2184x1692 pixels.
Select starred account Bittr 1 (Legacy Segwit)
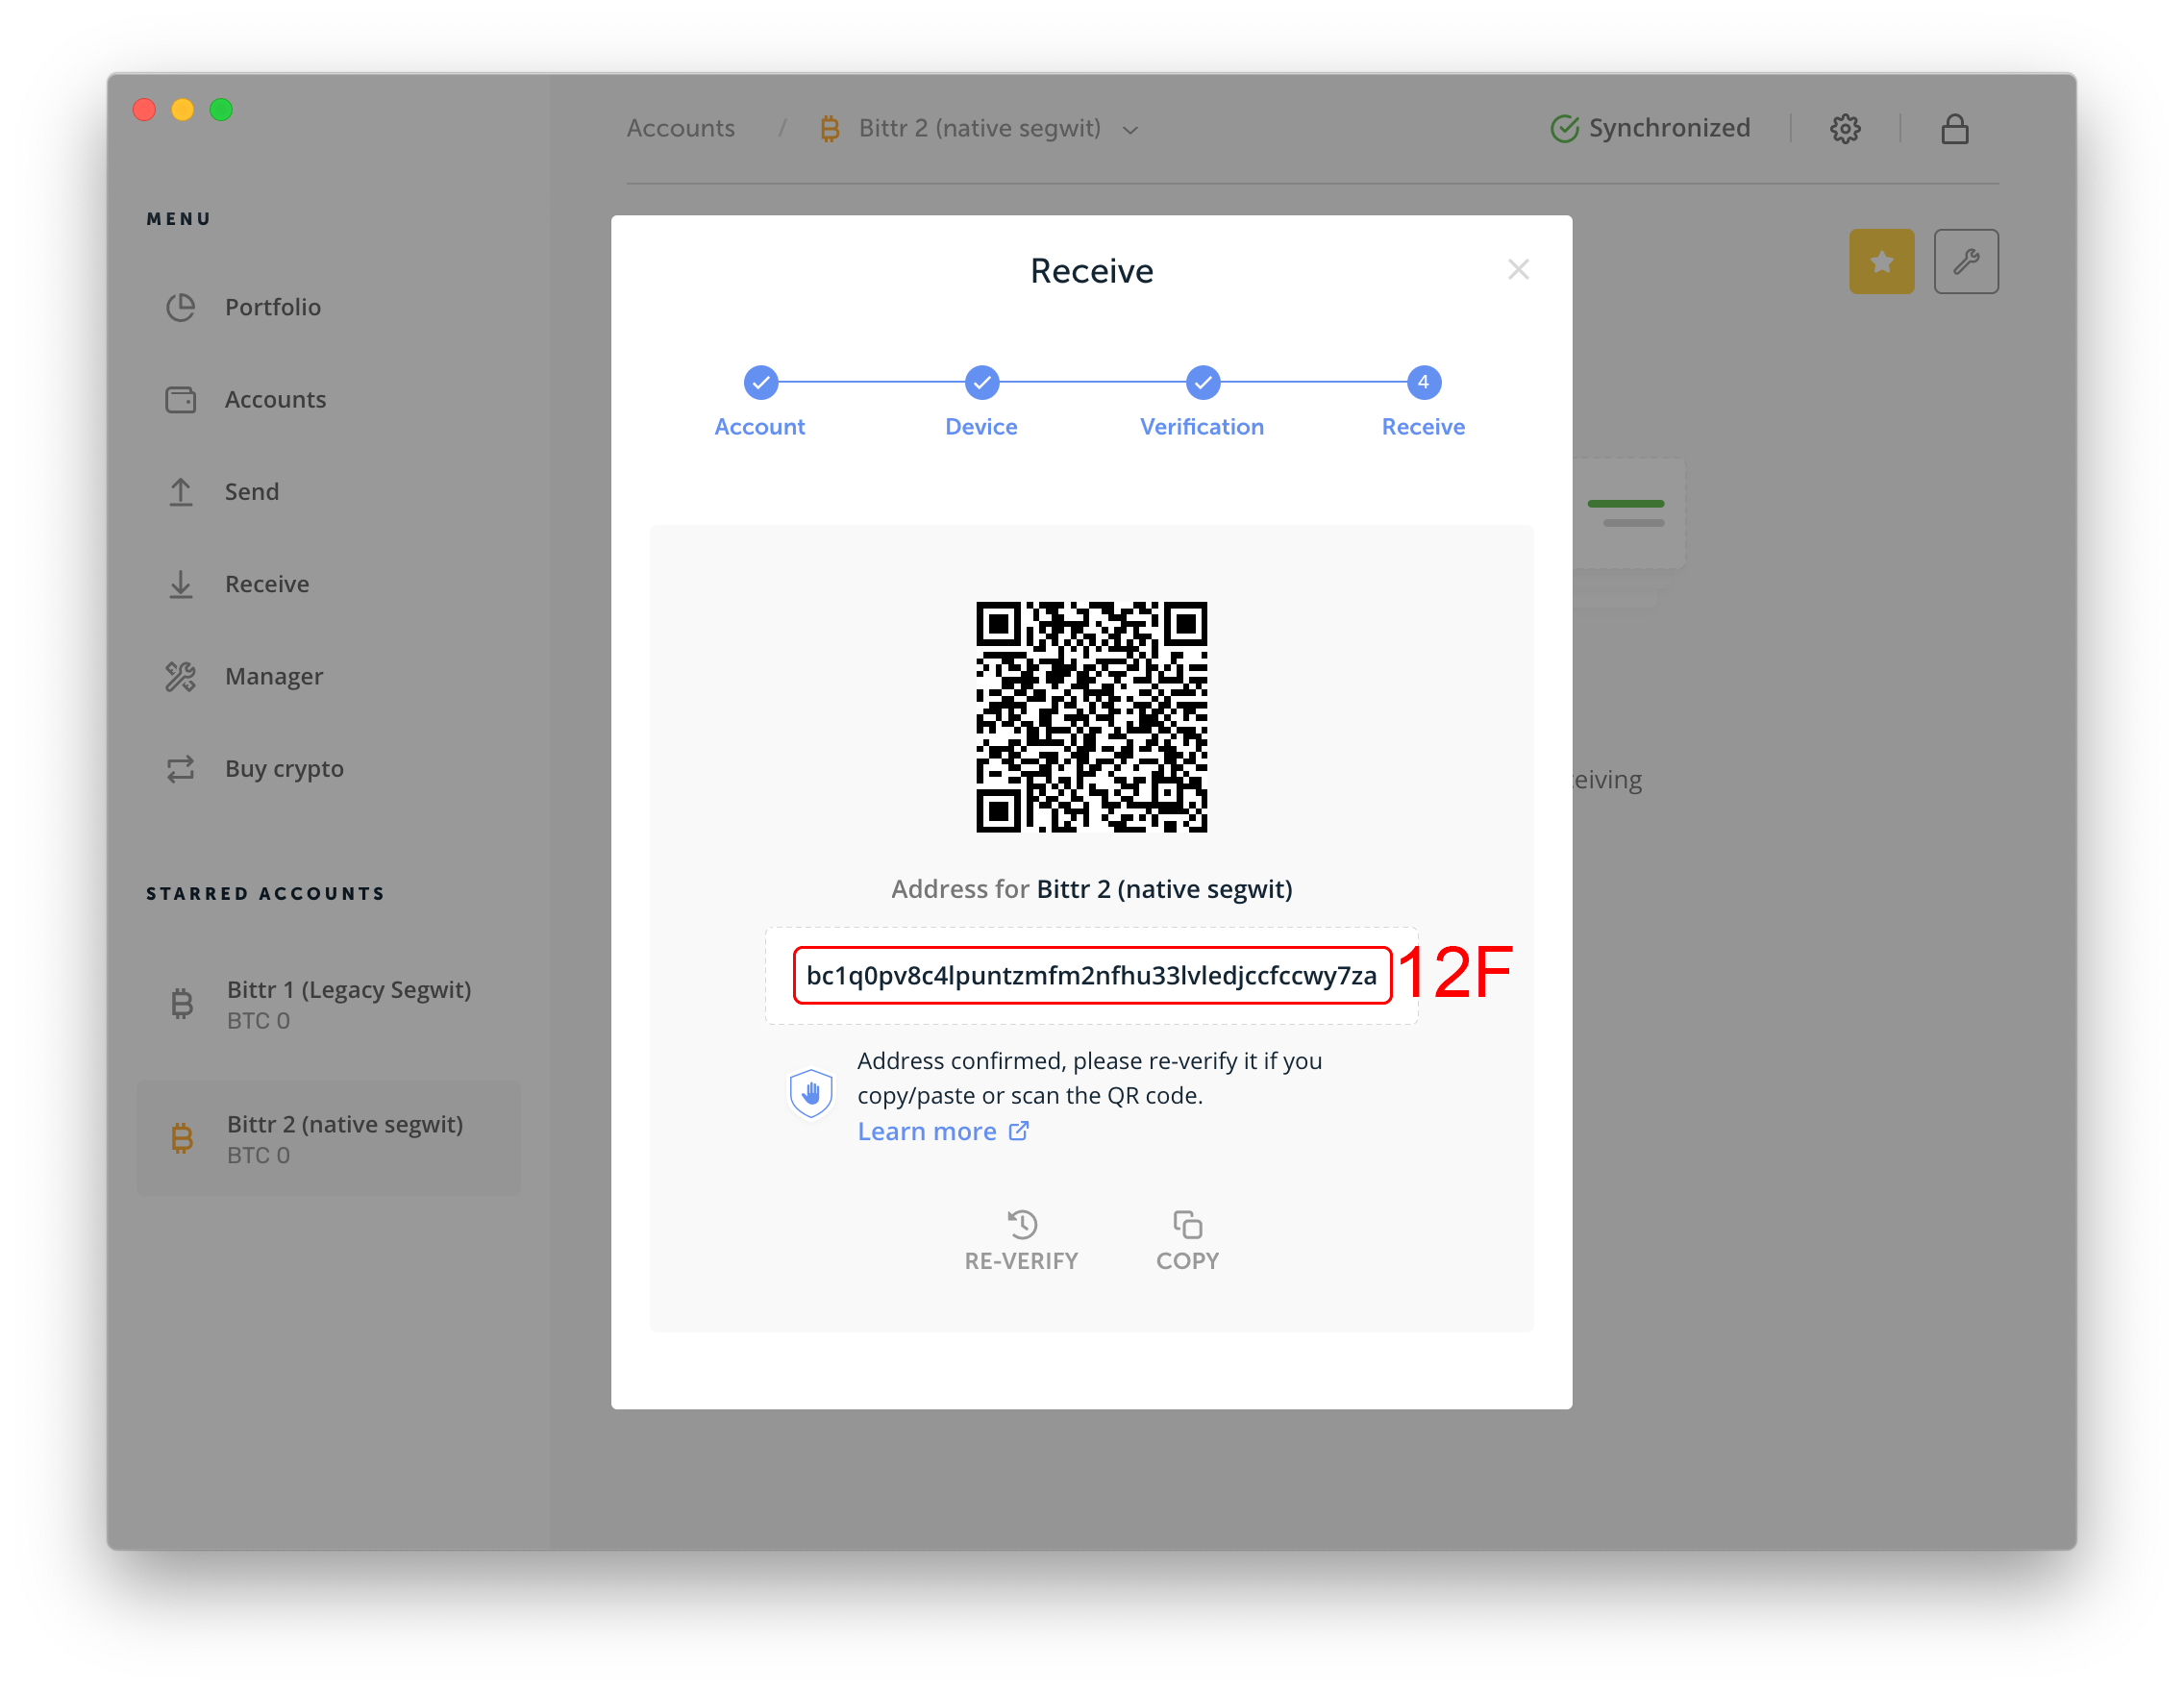[x=328, y=1003]
